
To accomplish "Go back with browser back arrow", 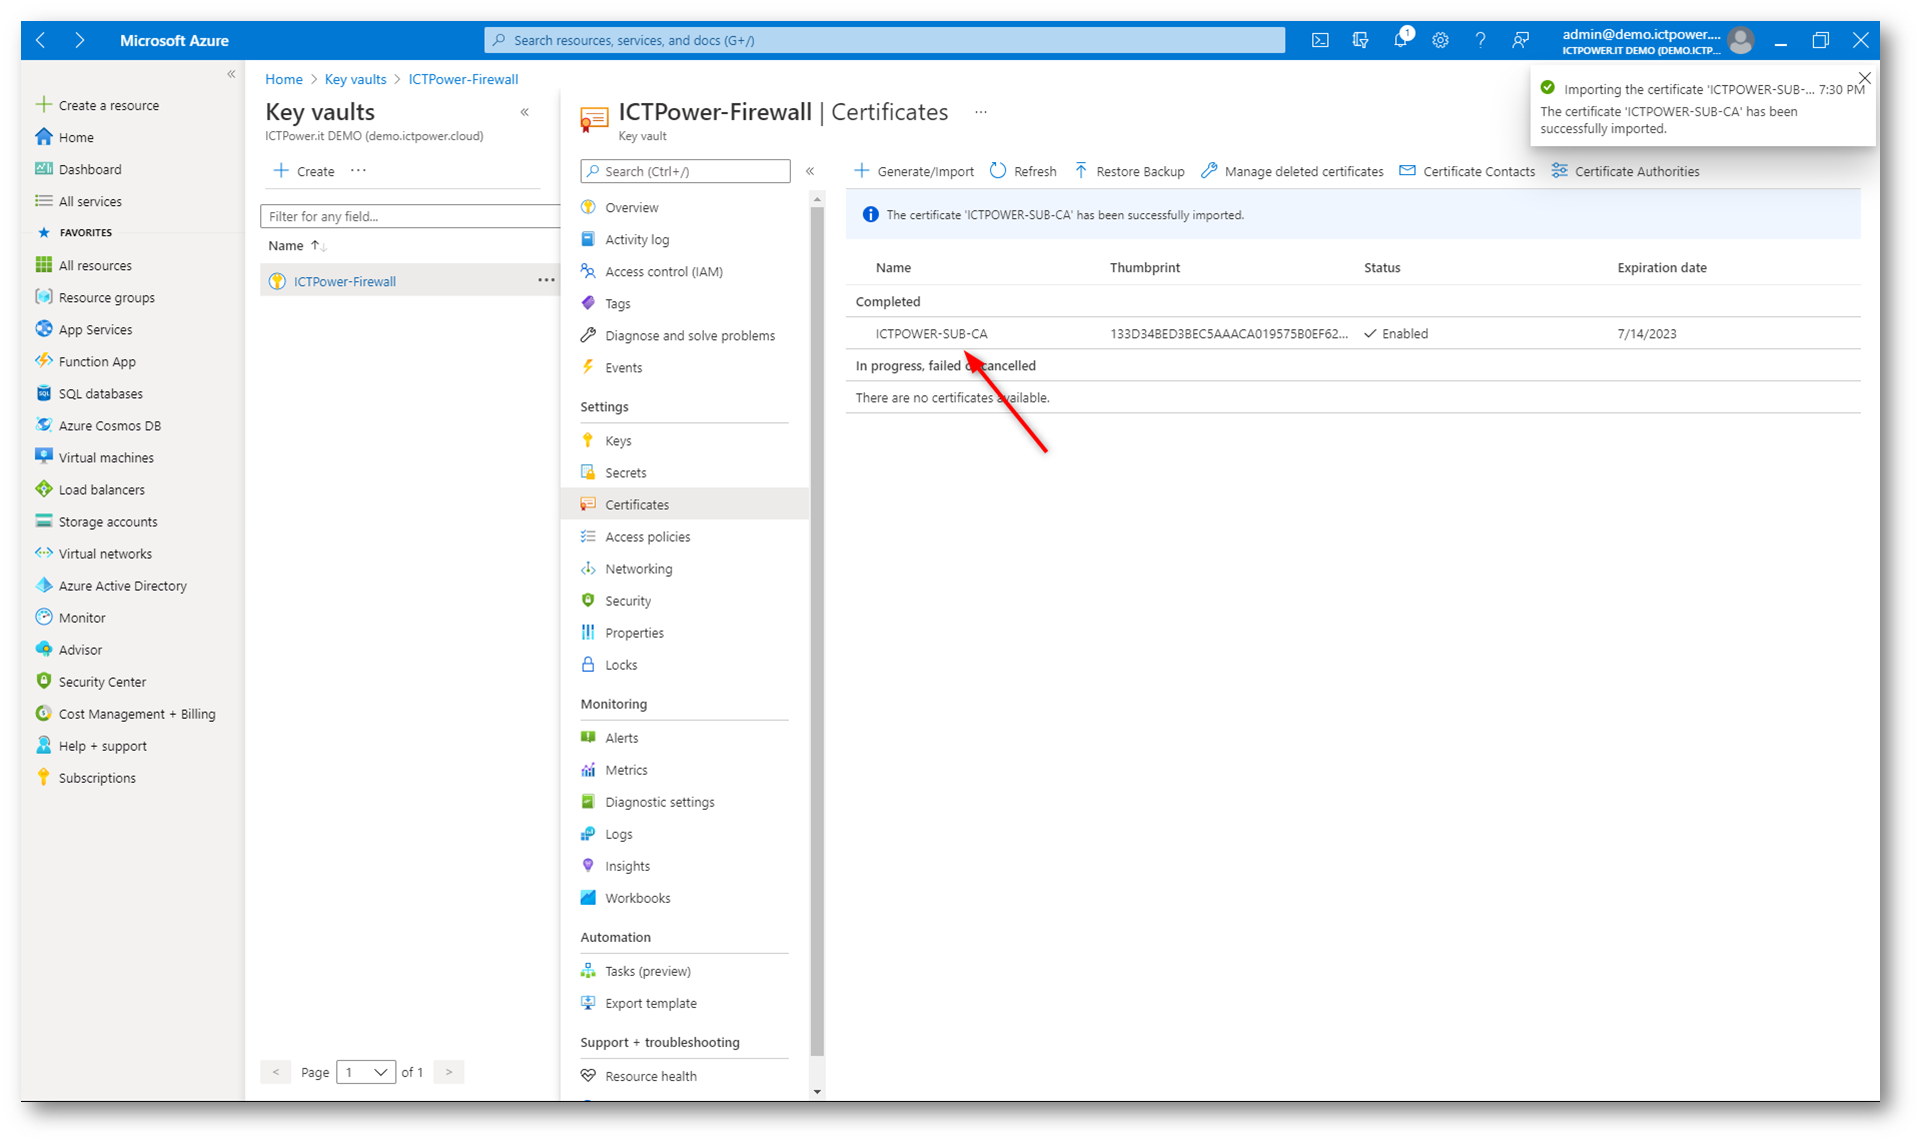I will click(x=41, y=40).
